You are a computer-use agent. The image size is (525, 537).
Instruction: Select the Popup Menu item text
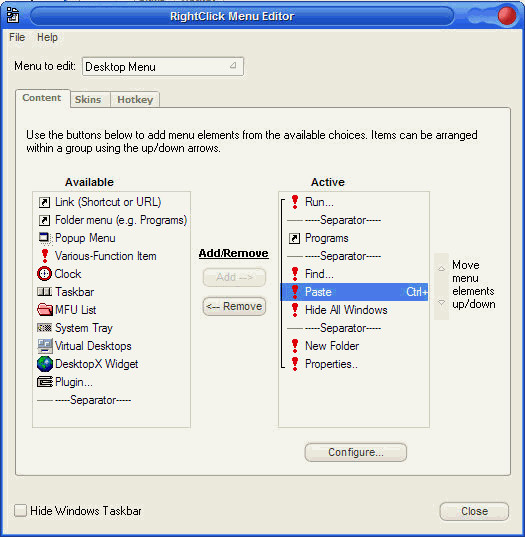(85, 238)
